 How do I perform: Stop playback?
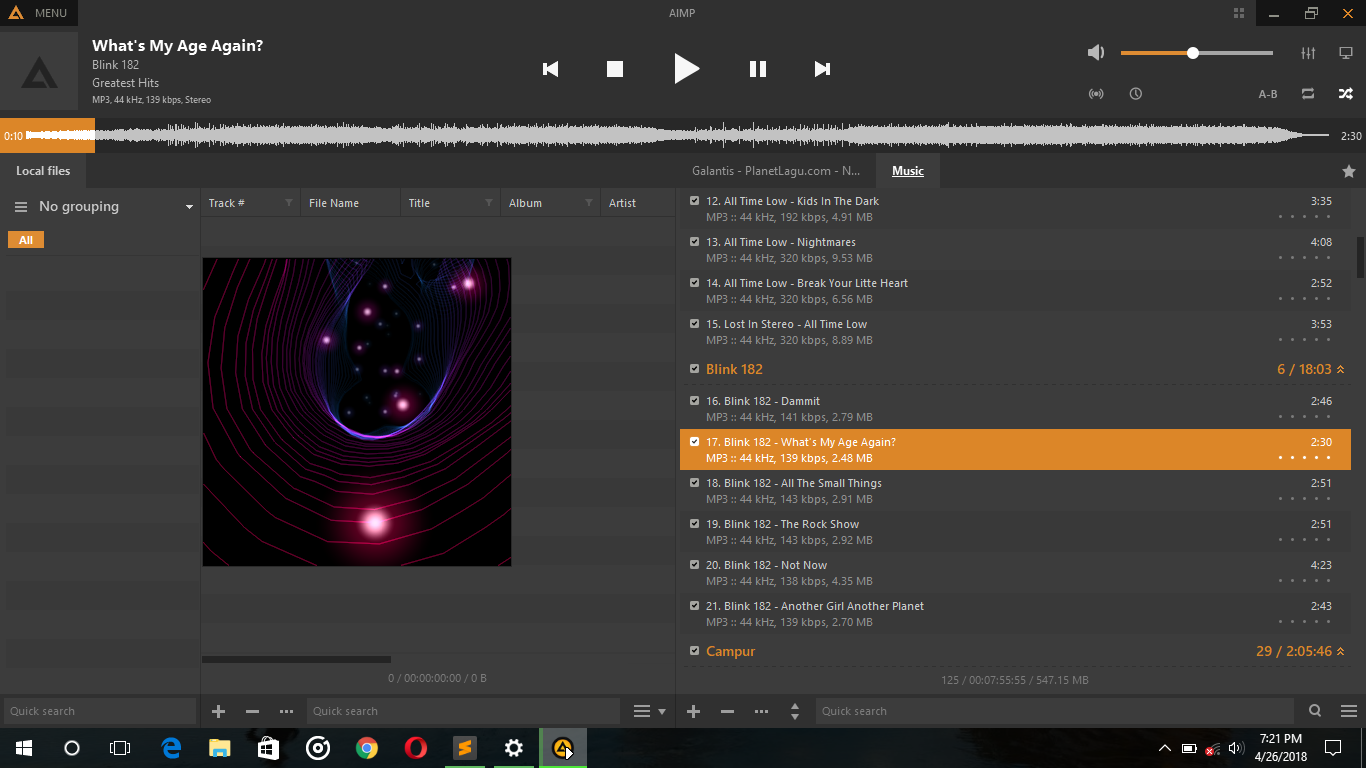click(615, 69)
